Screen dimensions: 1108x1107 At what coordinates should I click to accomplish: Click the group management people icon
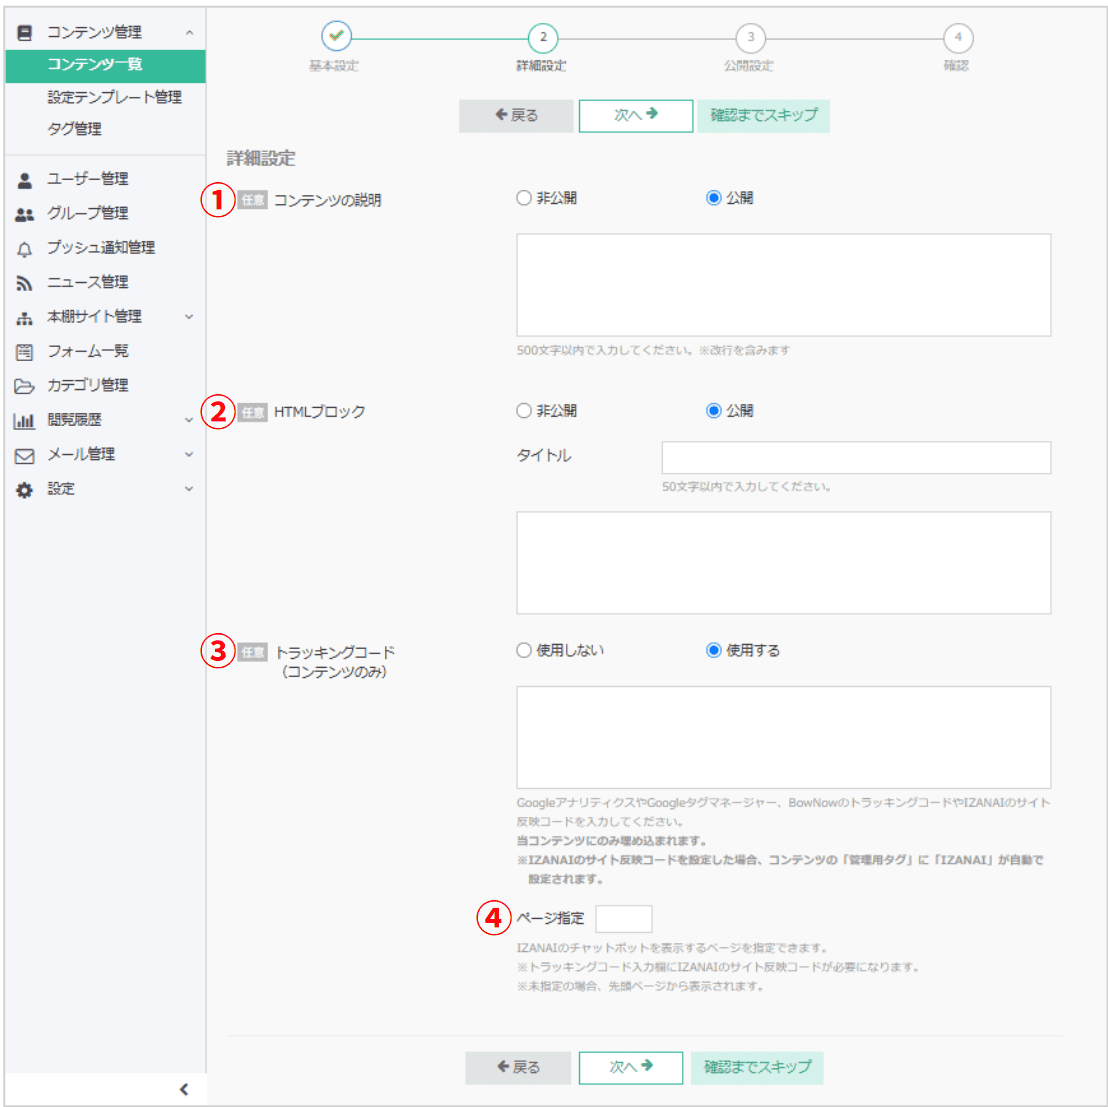tap(25, 214)
